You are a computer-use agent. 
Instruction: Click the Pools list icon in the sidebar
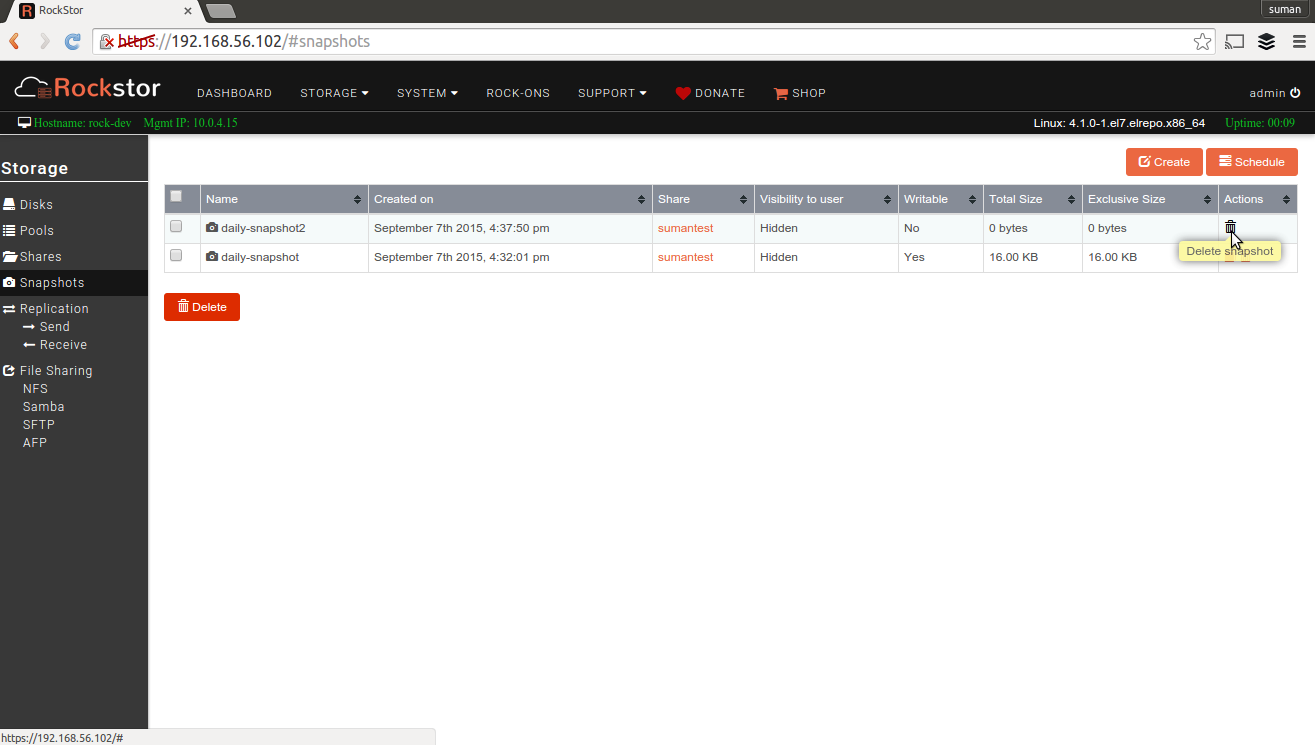coord(9,230)
